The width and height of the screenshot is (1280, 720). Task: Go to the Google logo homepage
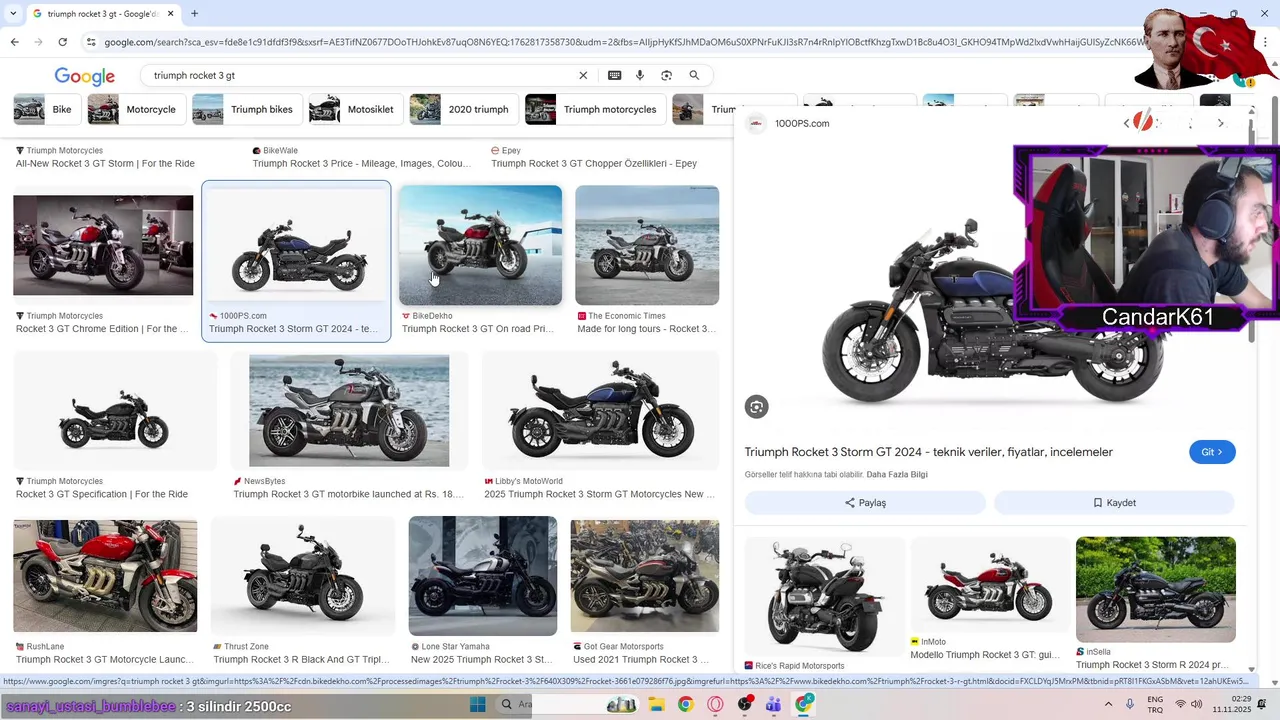point(84,76)
